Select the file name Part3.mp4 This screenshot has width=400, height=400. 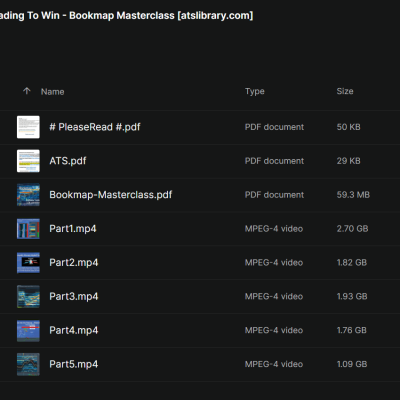pyautogui.click(x=74, y=296)
